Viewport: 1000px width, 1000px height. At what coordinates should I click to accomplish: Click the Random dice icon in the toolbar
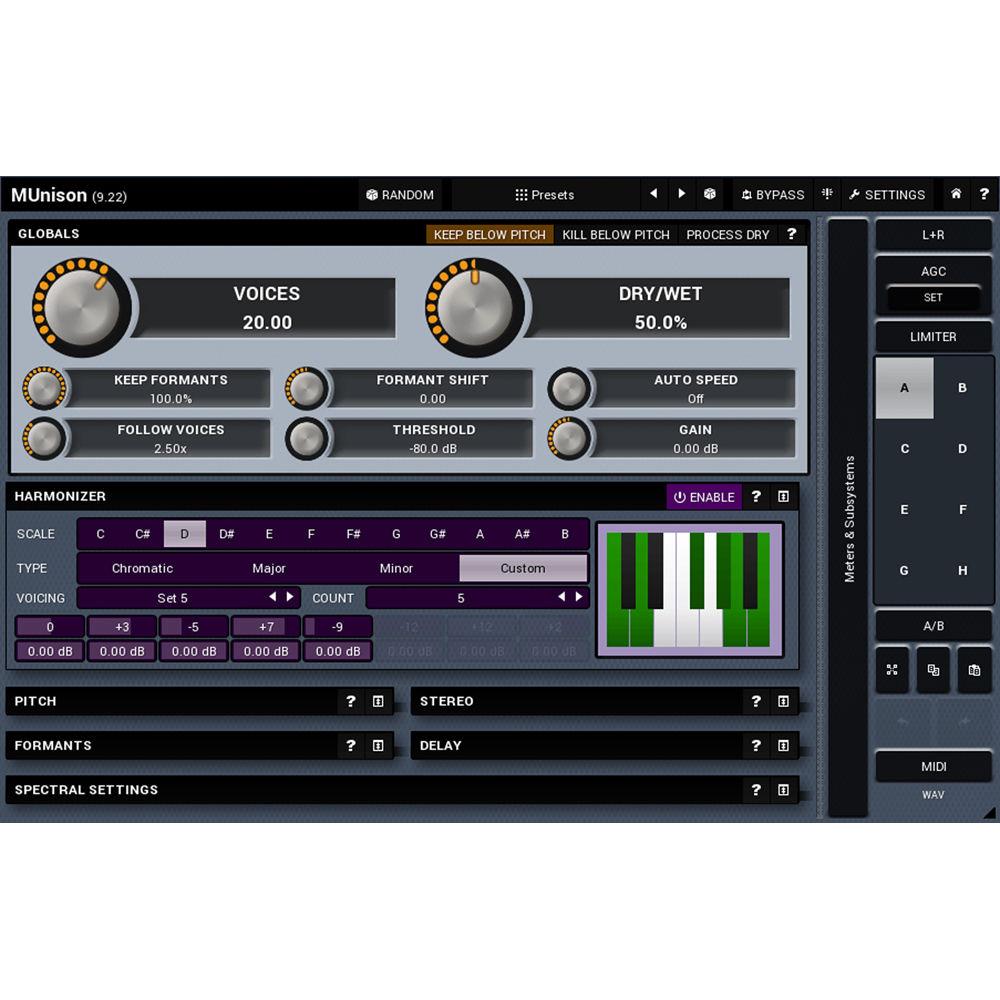372,194
